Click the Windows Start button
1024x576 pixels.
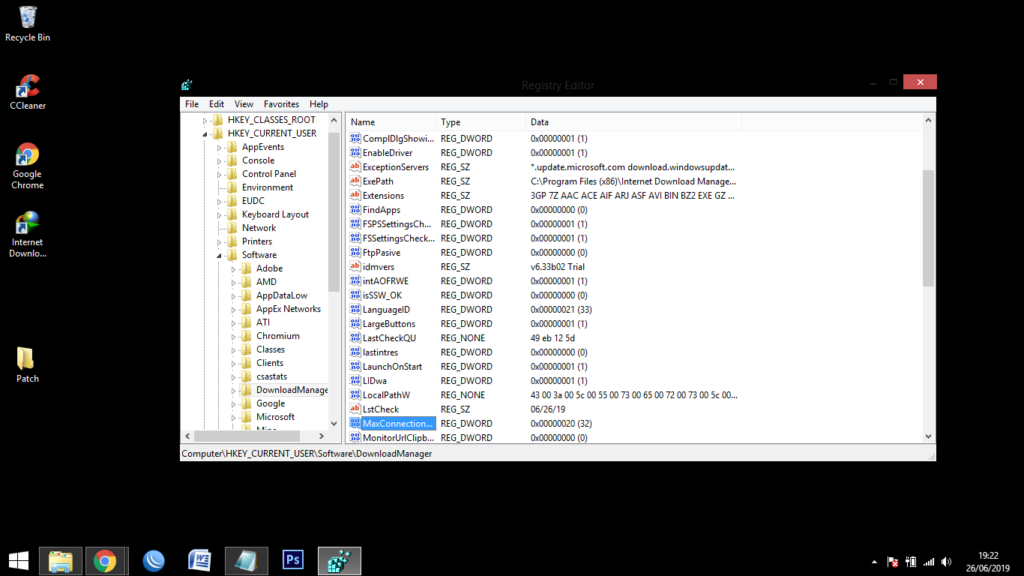coord(18,560)
